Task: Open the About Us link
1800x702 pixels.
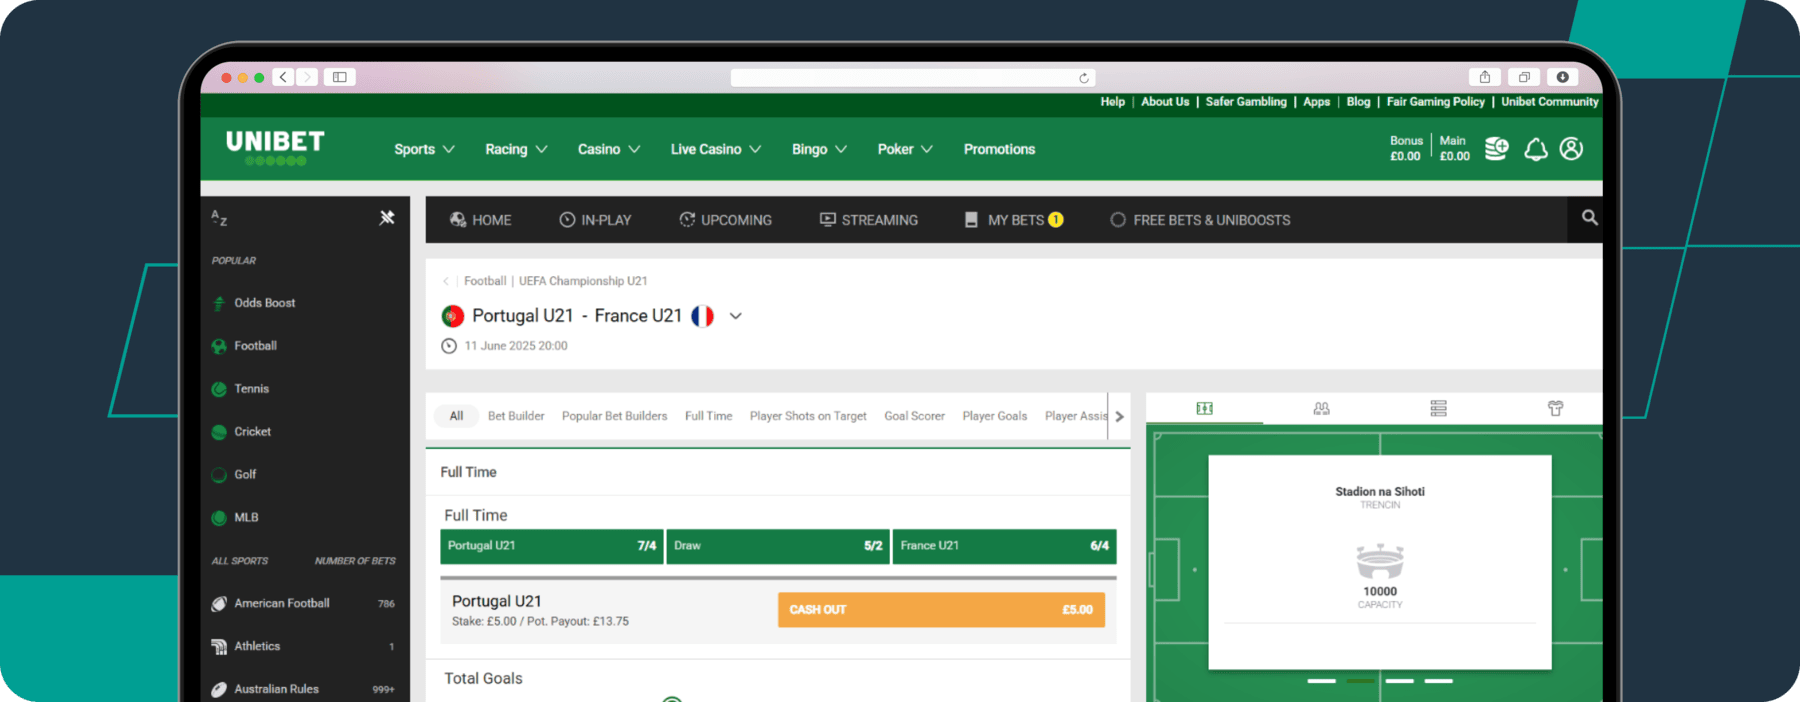Action: click(1165, 102)
